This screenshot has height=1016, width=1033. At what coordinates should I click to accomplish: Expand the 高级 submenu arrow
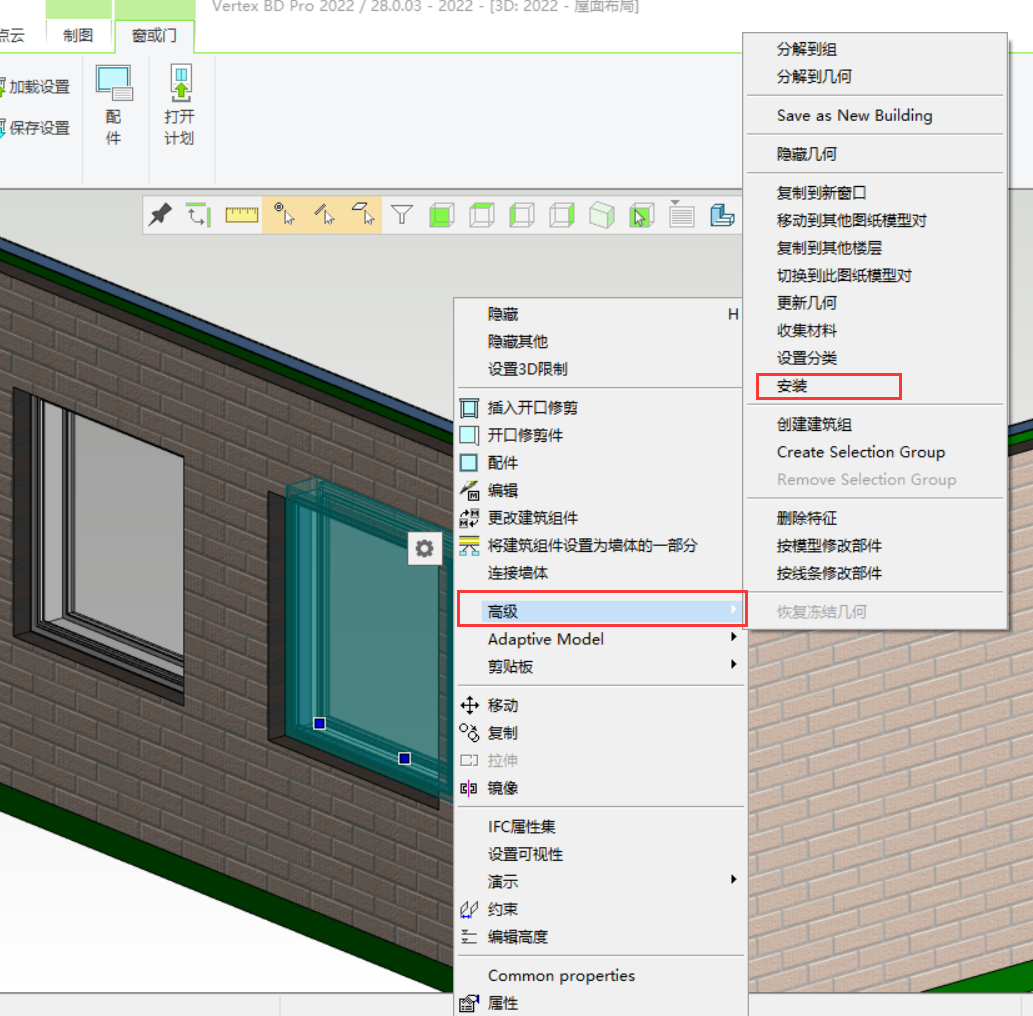tap(733, 610)
